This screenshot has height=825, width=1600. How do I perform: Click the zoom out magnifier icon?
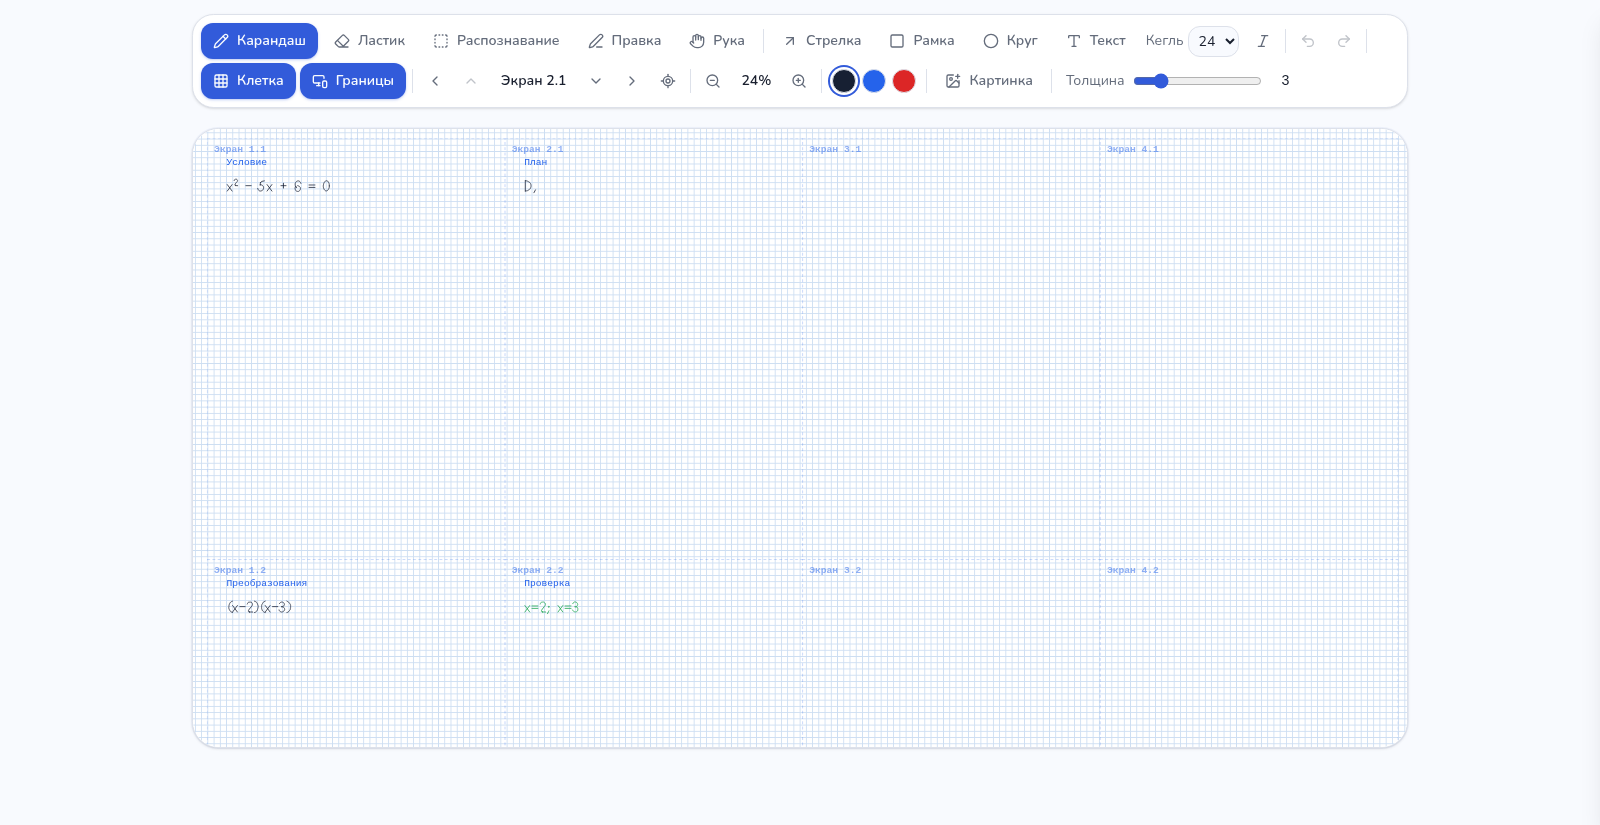pyautogui.click(x=713, y=81)
